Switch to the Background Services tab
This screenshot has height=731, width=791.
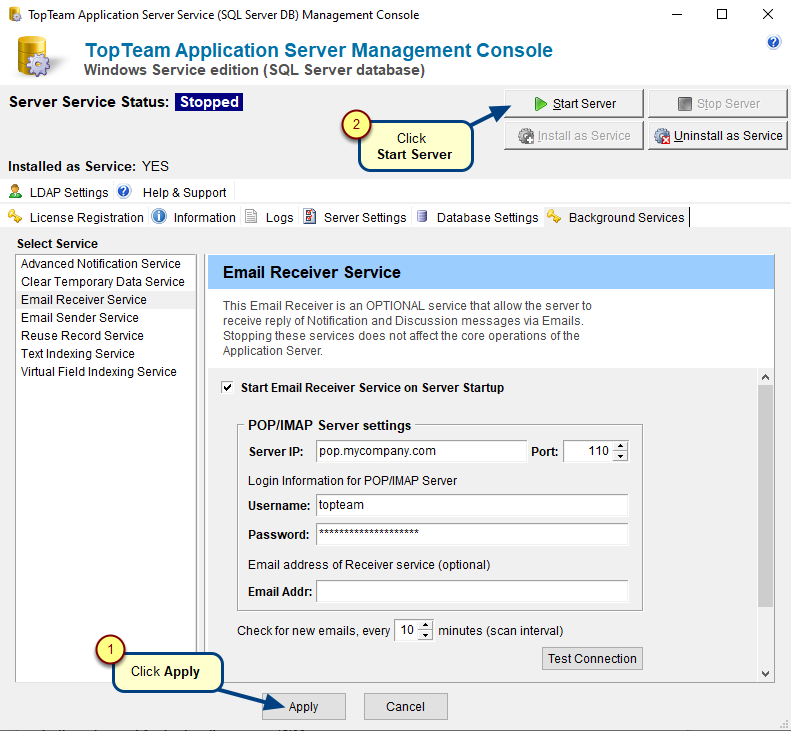pos(616,217)
